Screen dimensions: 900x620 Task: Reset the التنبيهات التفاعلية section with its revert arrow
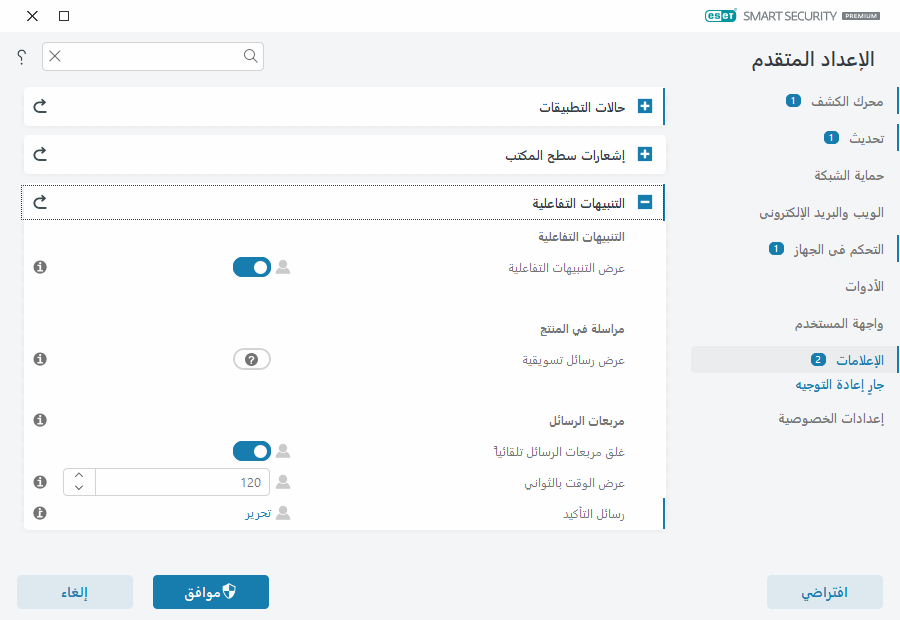[x=41, y=203]
